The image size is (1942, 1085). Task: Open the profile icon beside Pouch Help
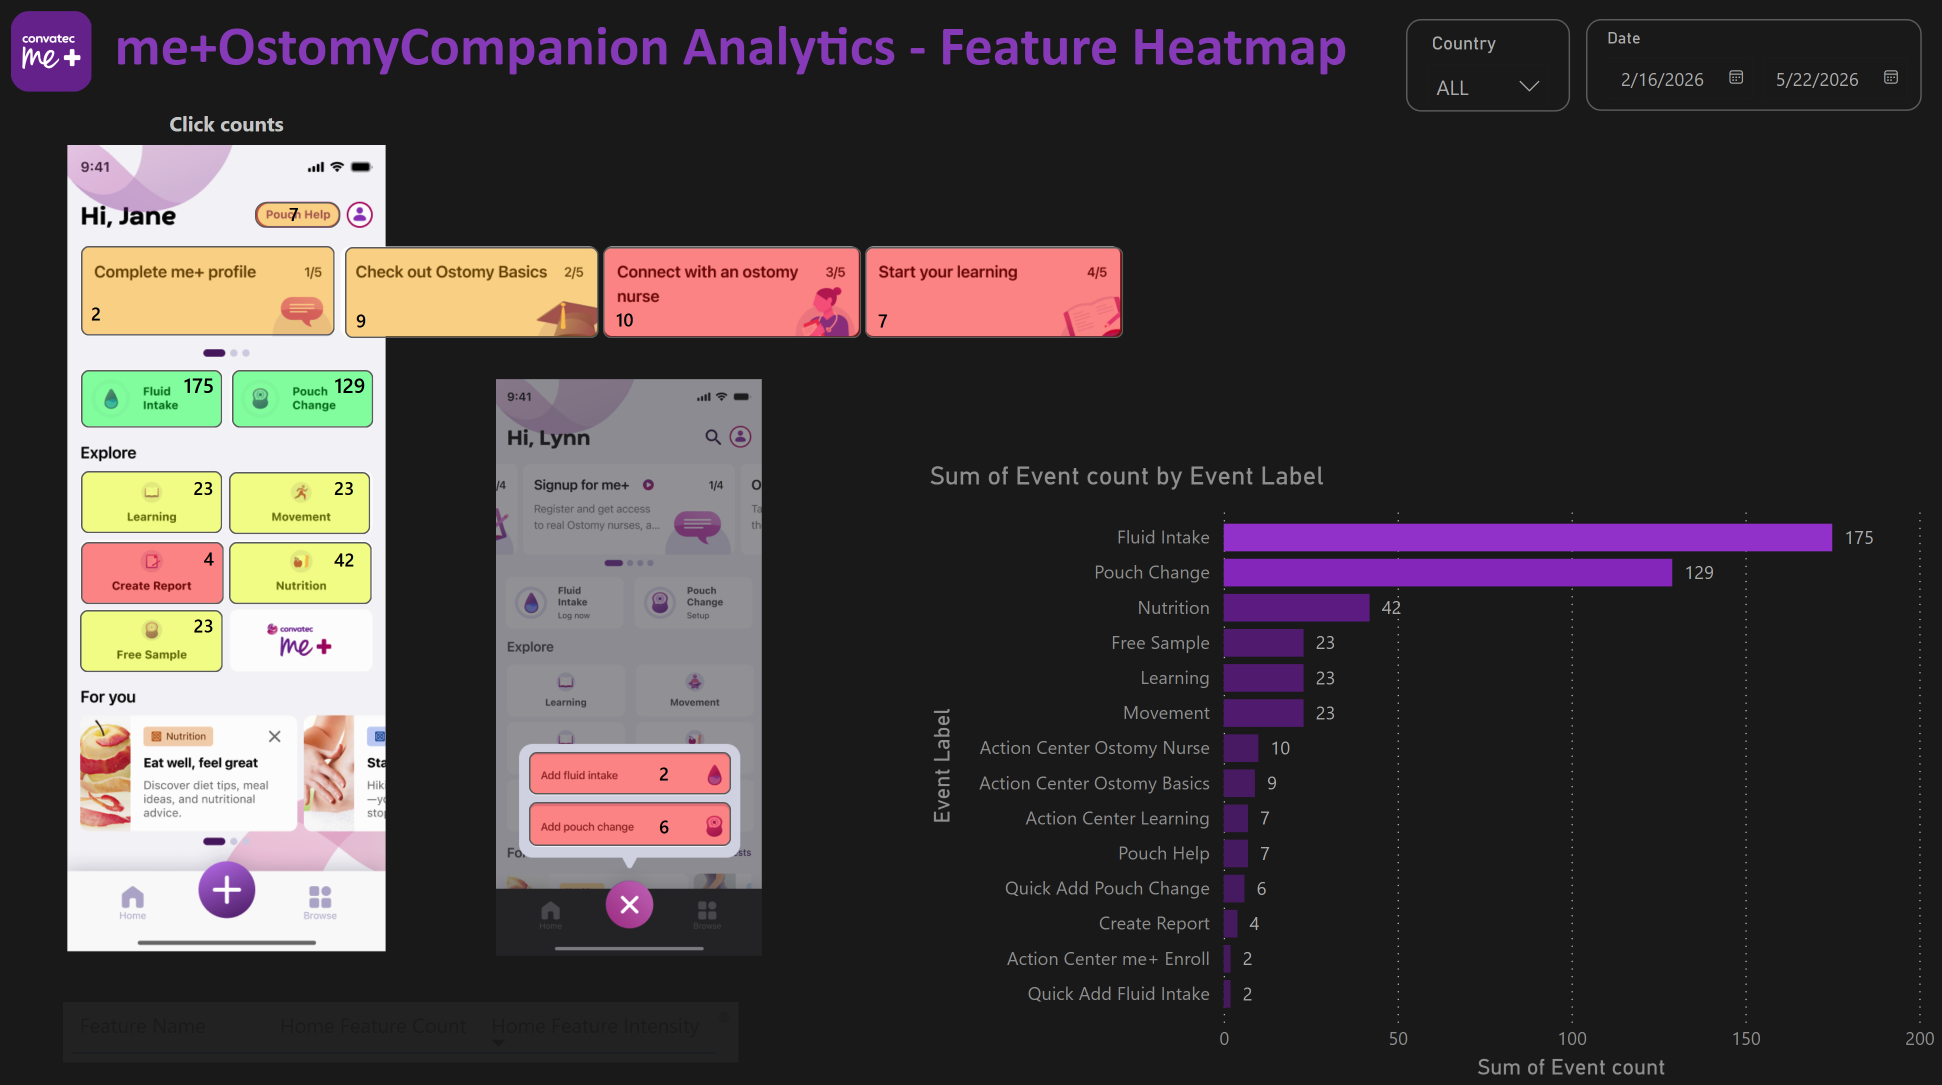coord(360,214)
